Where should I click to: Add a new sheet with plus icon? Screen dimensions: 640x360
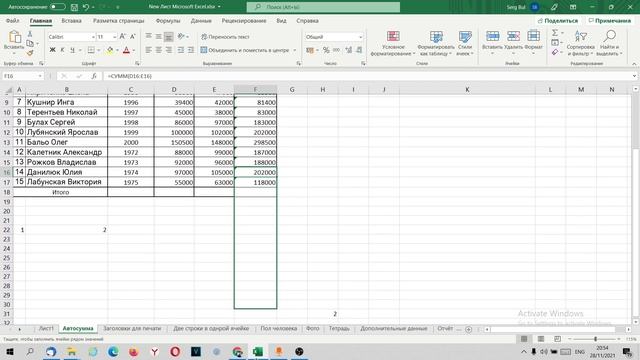[469, 329]
